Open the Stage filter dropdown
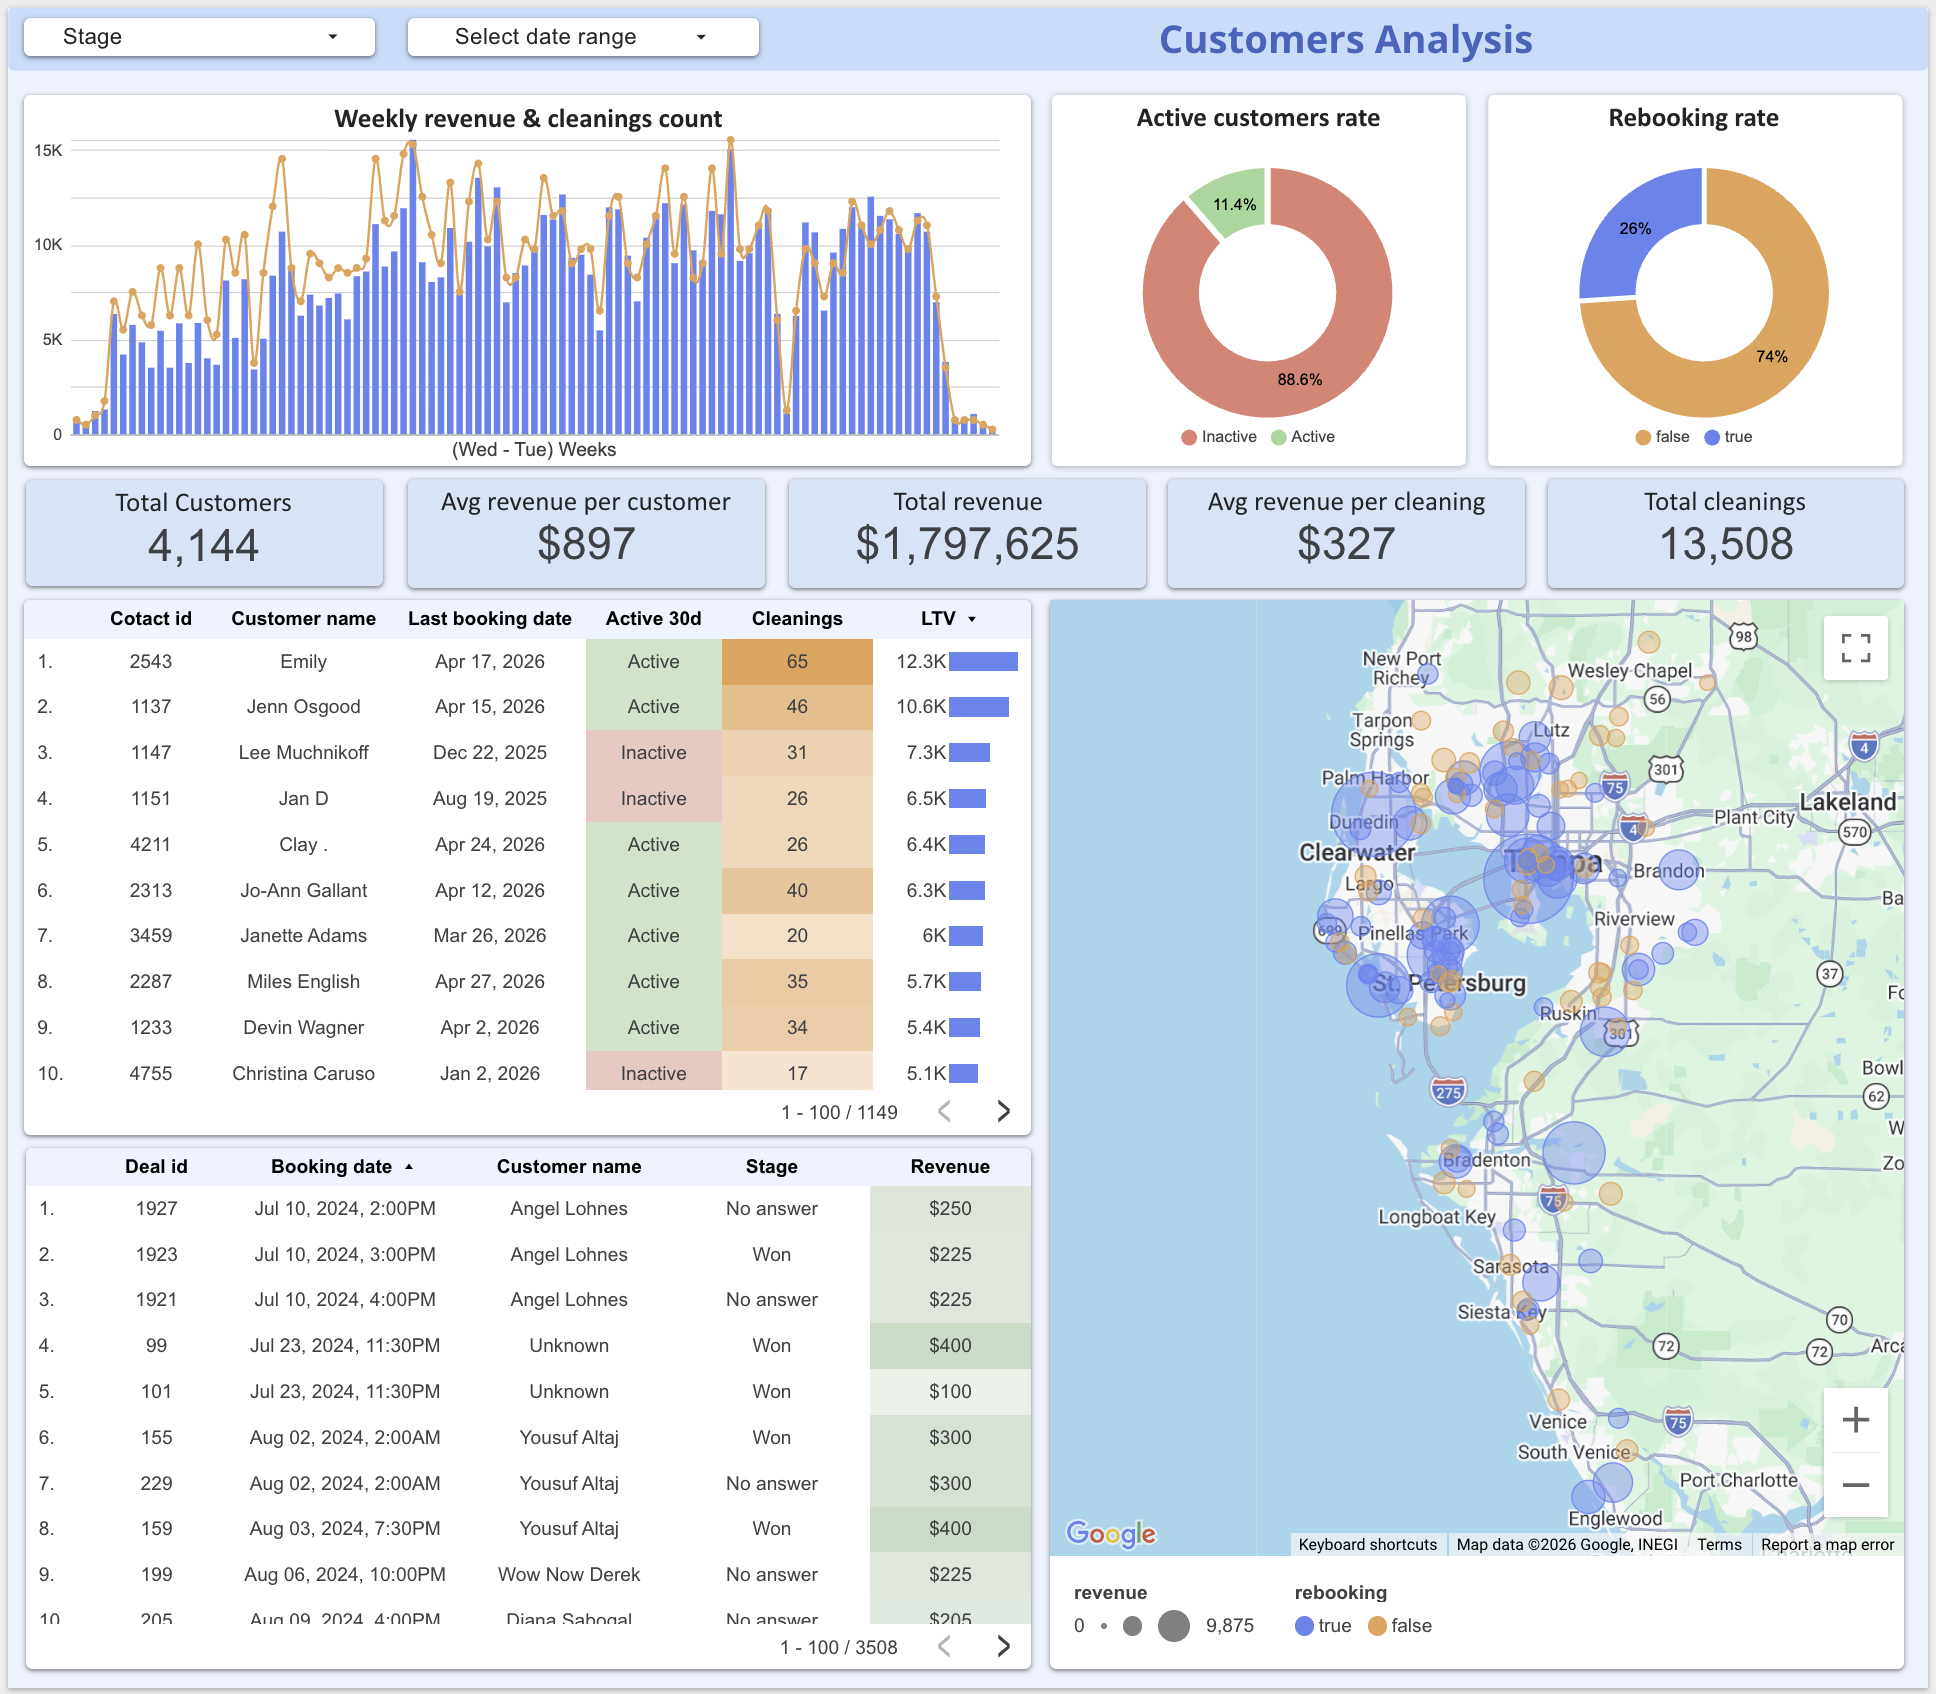 pyautogui.click(x=199, y=37)
